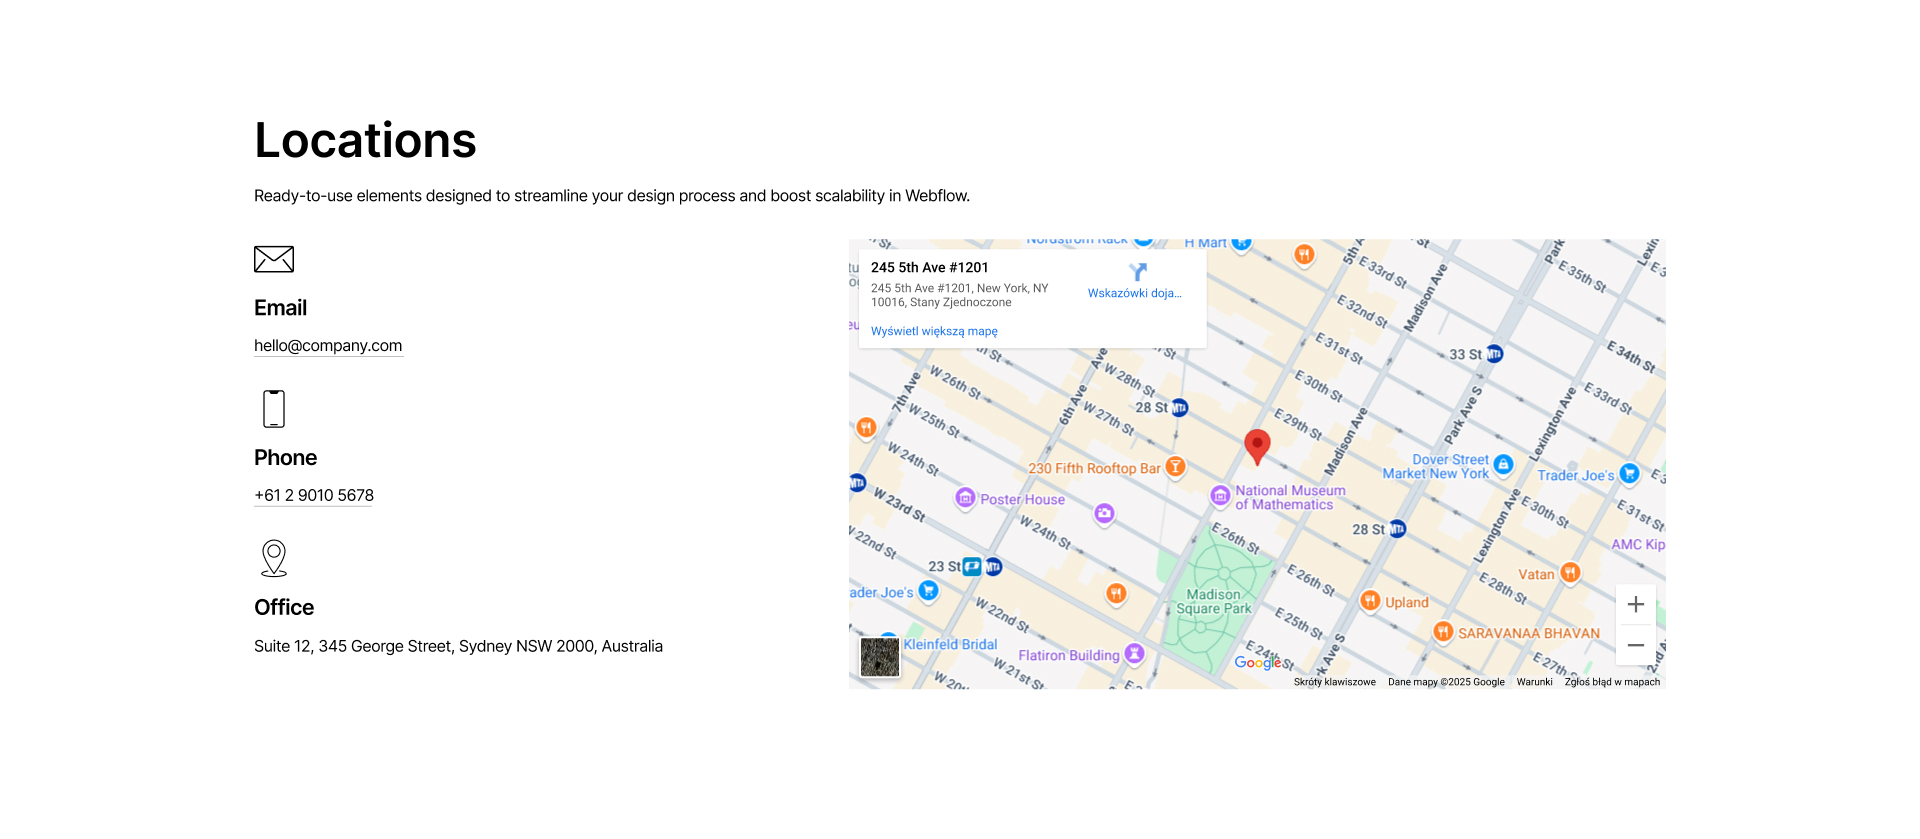Click the Madison Square Park label
This screenshot has height=839, width=1920.
(1214, 601)
